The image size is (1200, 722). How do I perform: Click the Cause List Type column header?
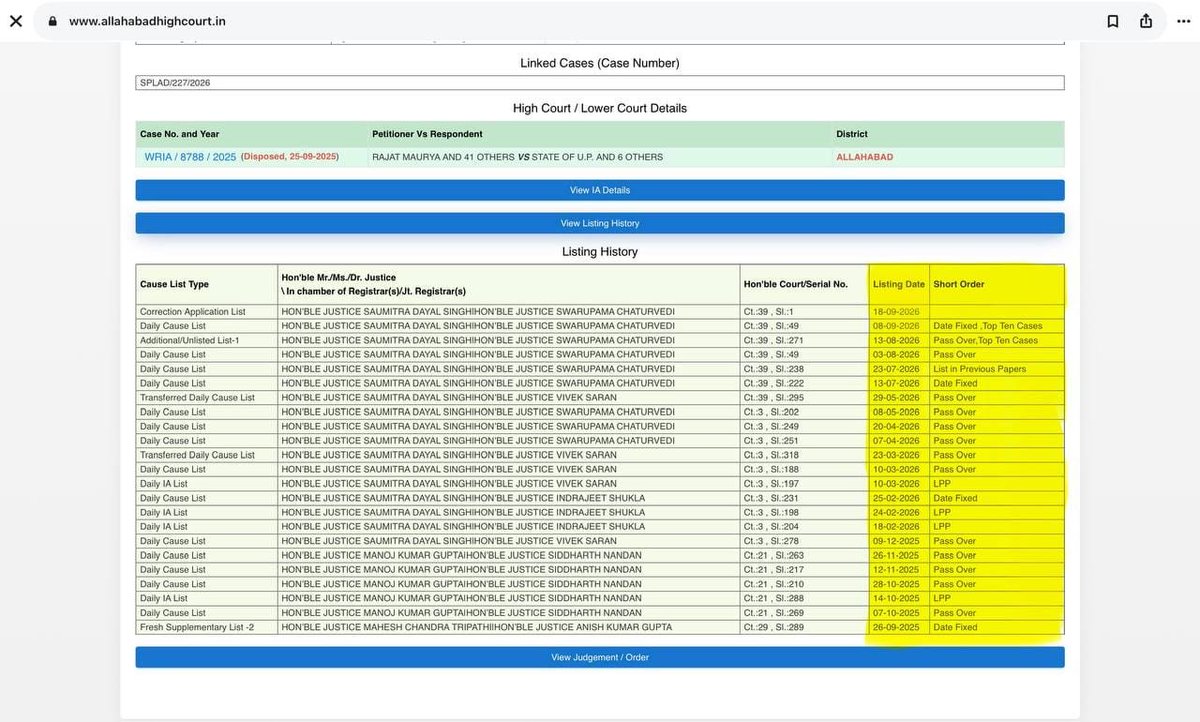[x=175, y=284]
